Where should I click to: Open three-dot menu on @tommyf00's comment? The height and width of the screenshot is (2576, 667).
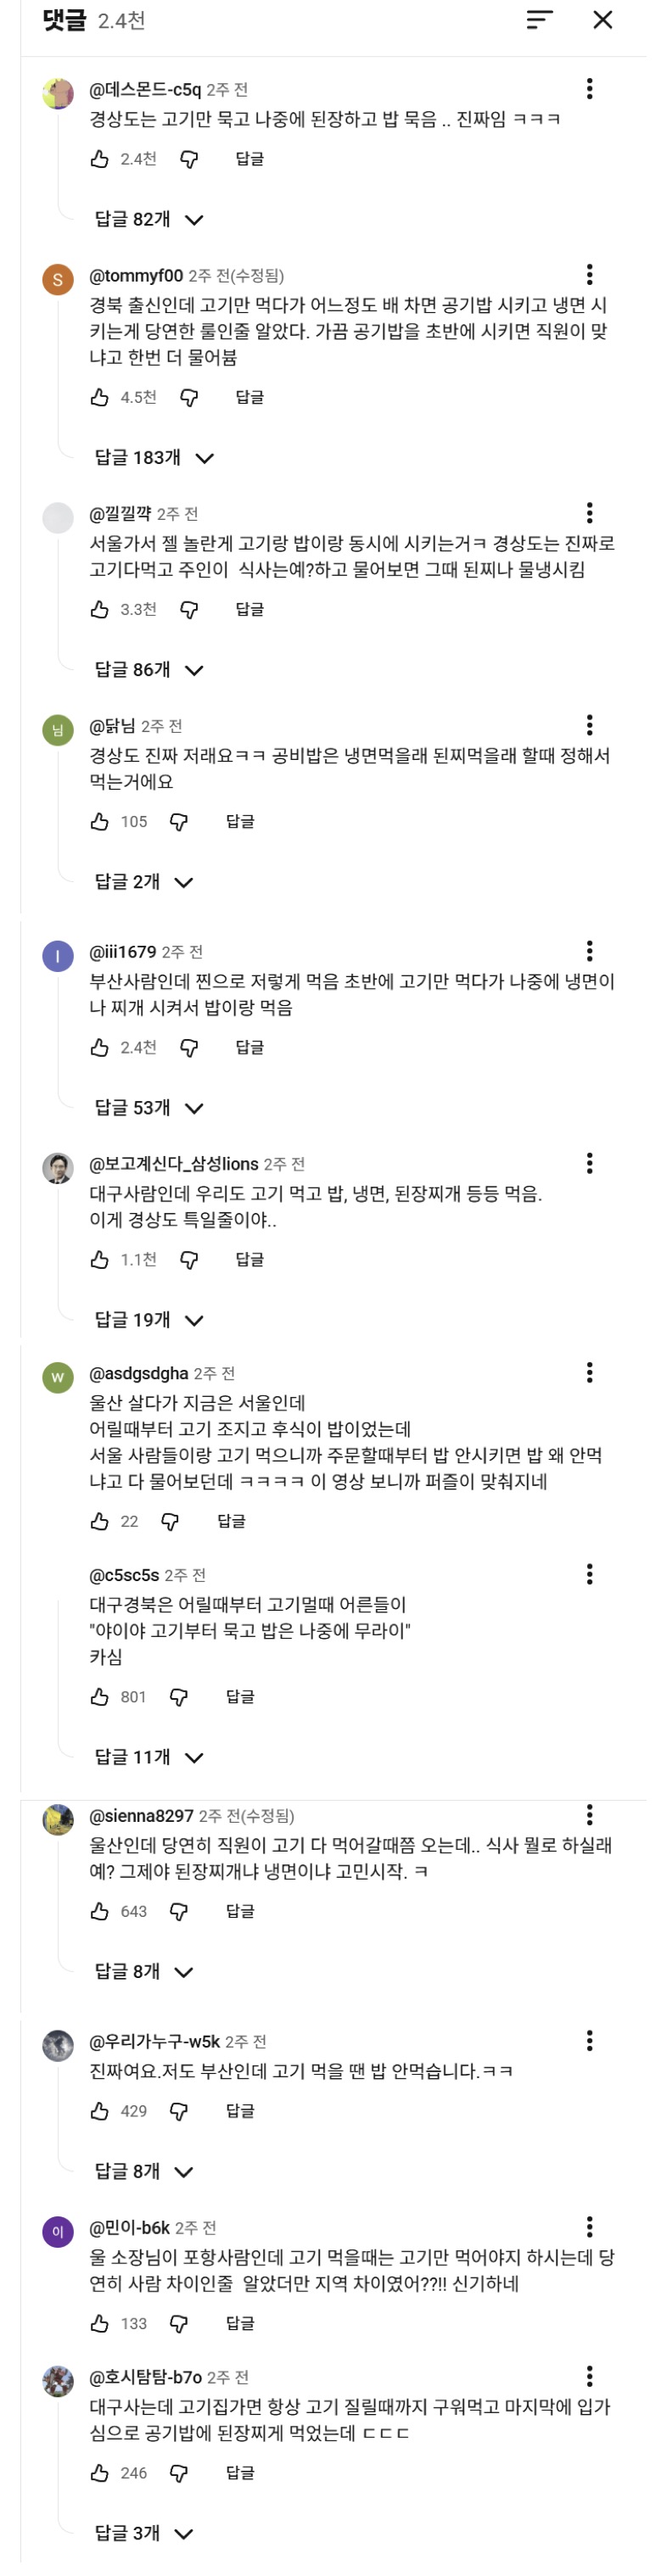point(589,274)
